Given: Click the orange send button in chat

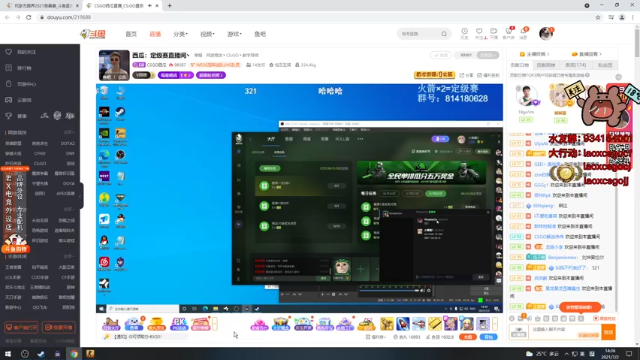Looking at the screenshot, I should (x=609, y=332).
